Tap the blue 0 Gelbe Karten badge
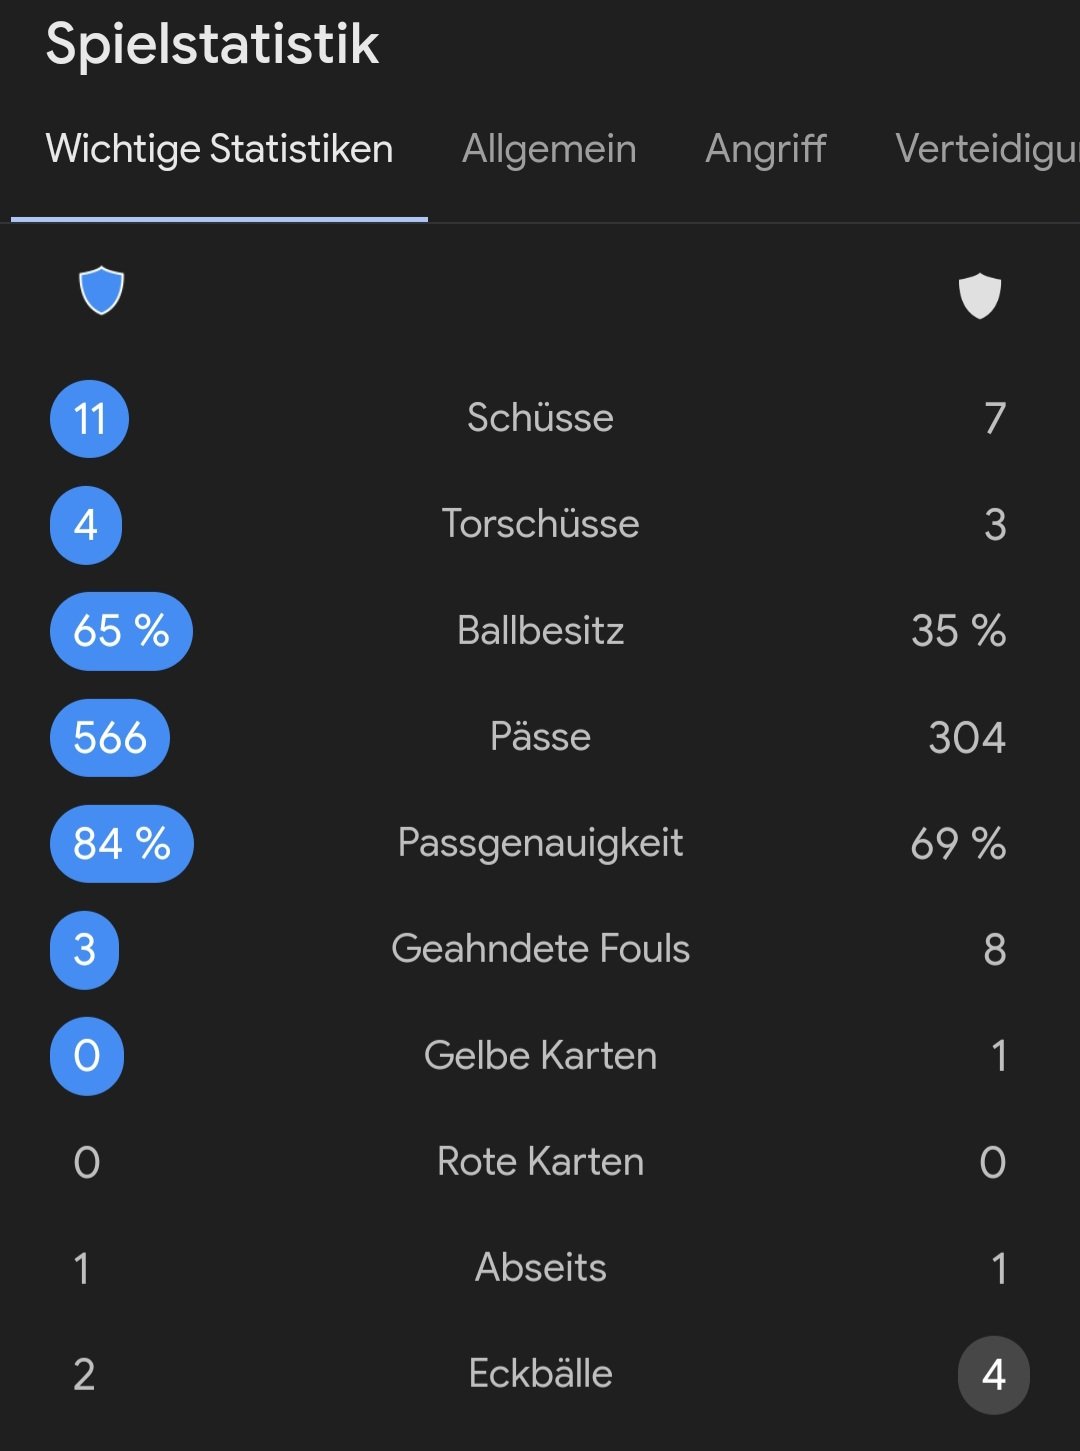The image size is (1080, 1451). point(87,1056)
